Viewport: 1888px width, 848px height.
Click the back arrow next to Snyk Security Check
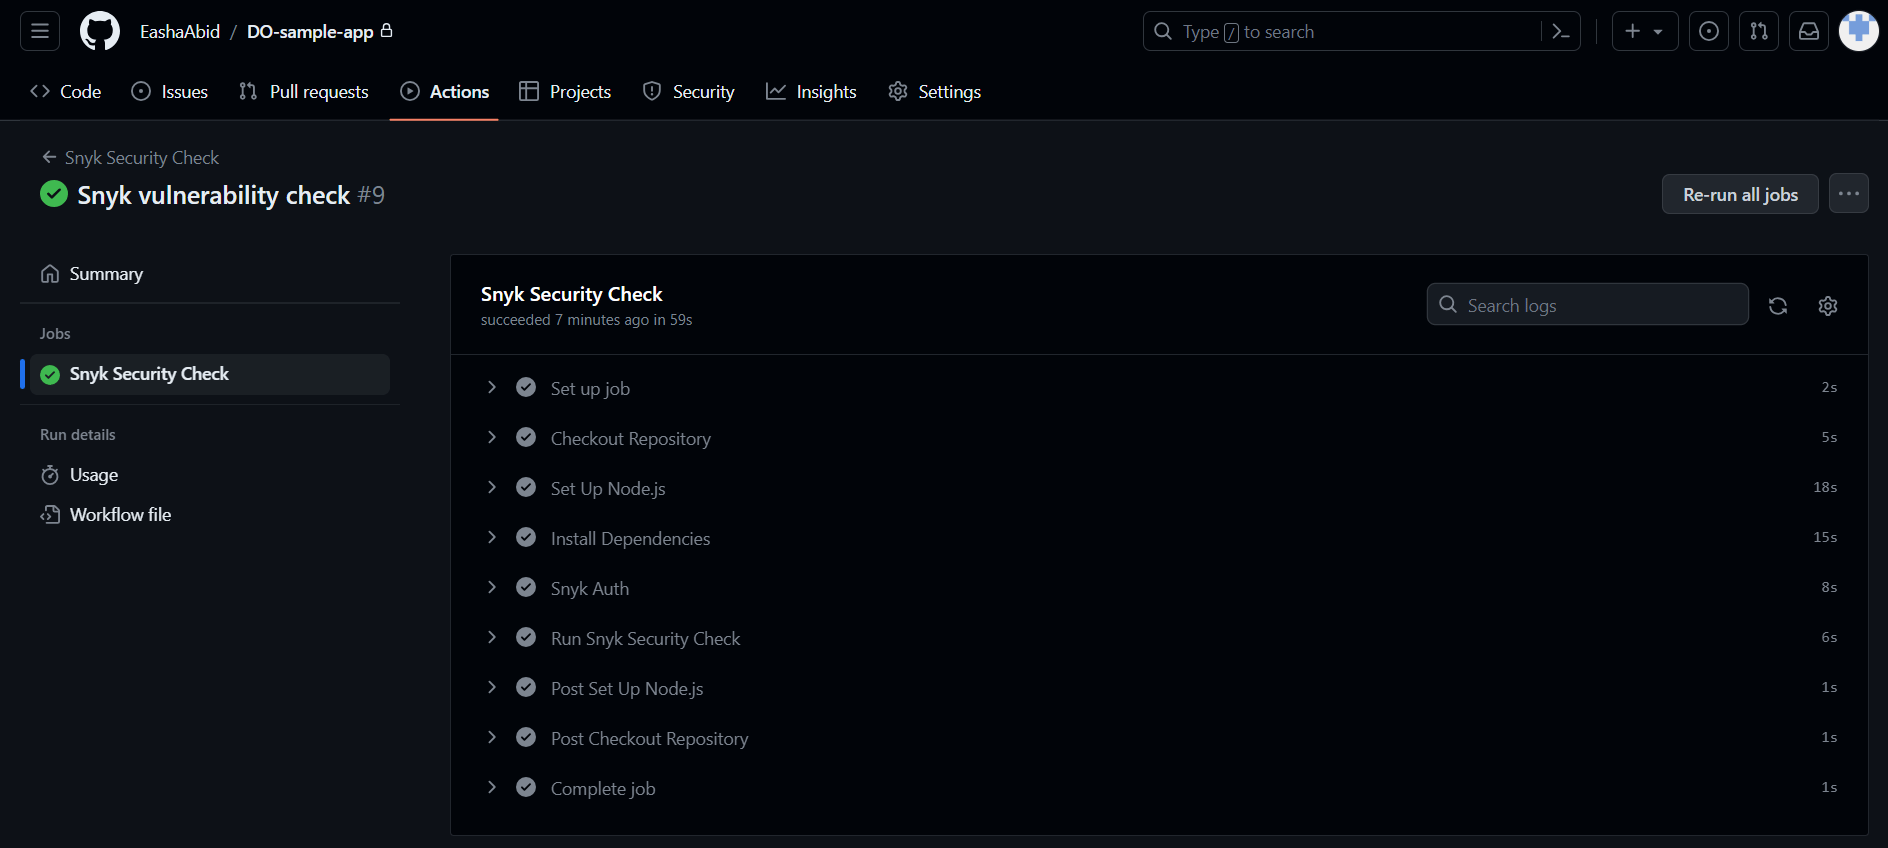[49, 157]
